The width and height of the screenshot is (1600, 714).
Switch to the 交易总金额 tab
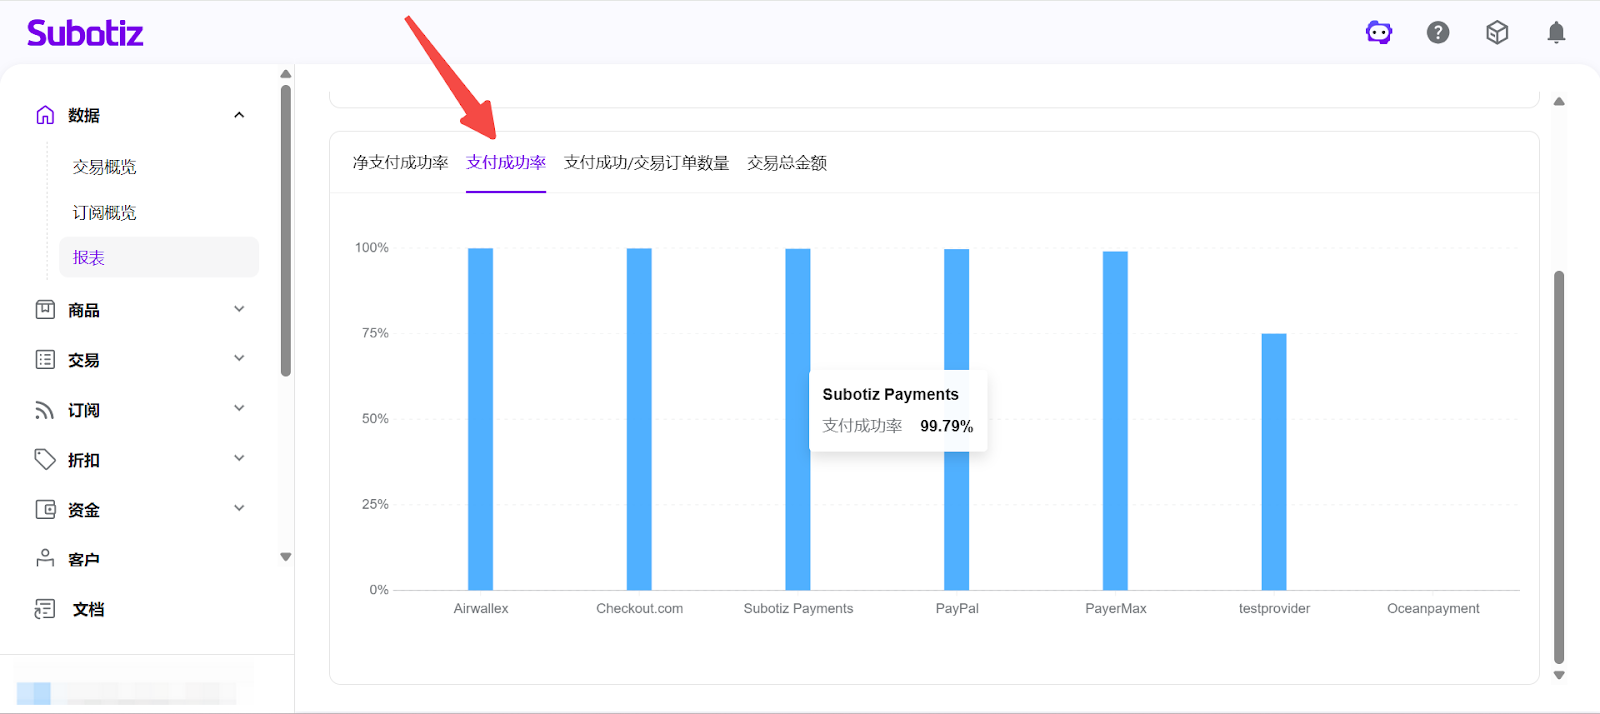pyautogui.click(x=787, y=163)
